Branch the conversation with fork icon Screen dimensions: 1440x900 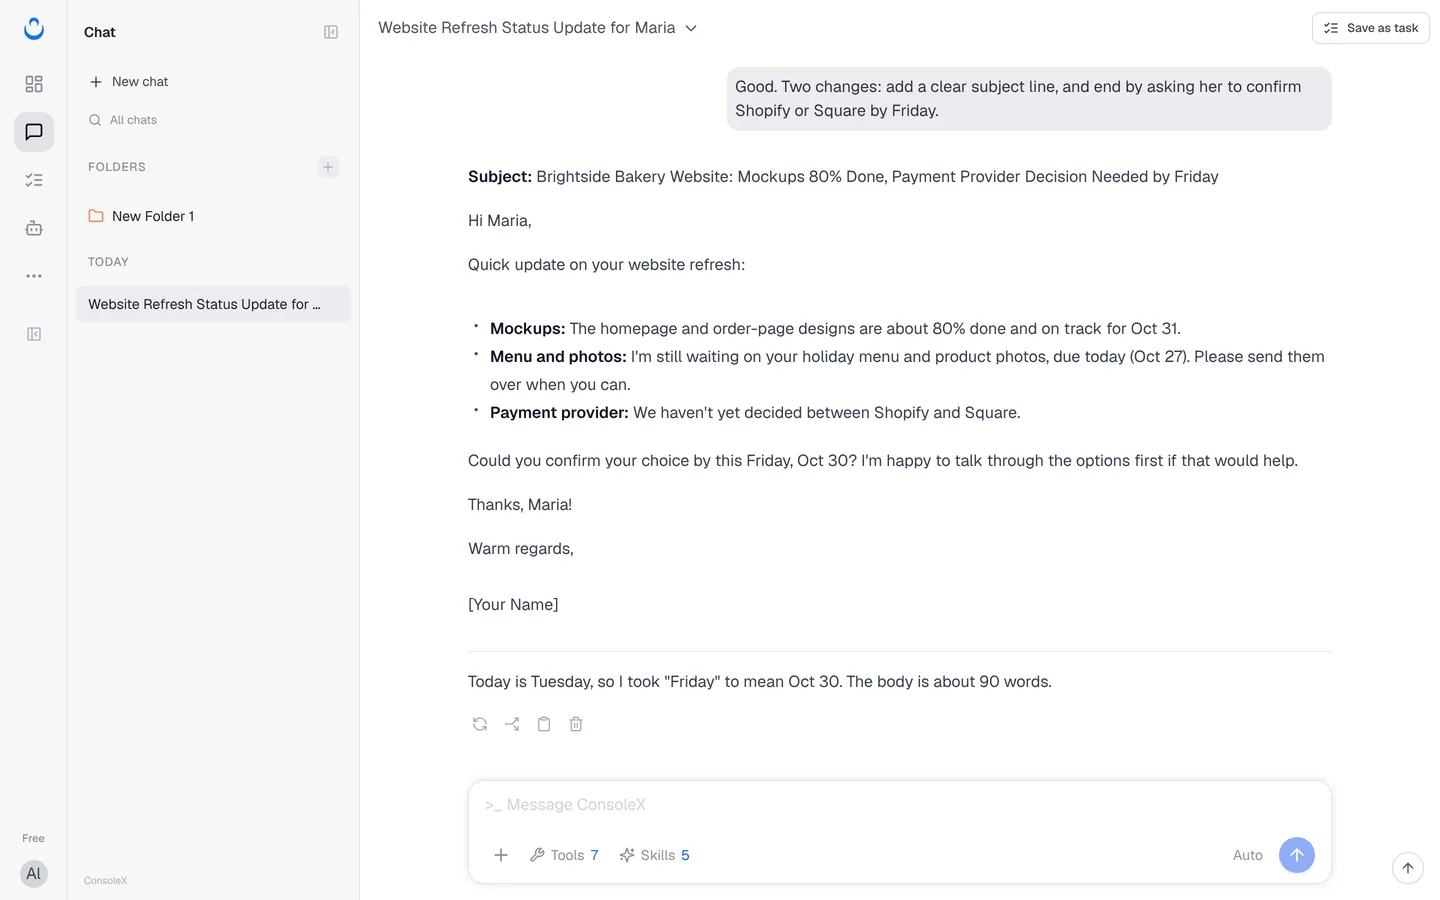(x=512, y=724)
